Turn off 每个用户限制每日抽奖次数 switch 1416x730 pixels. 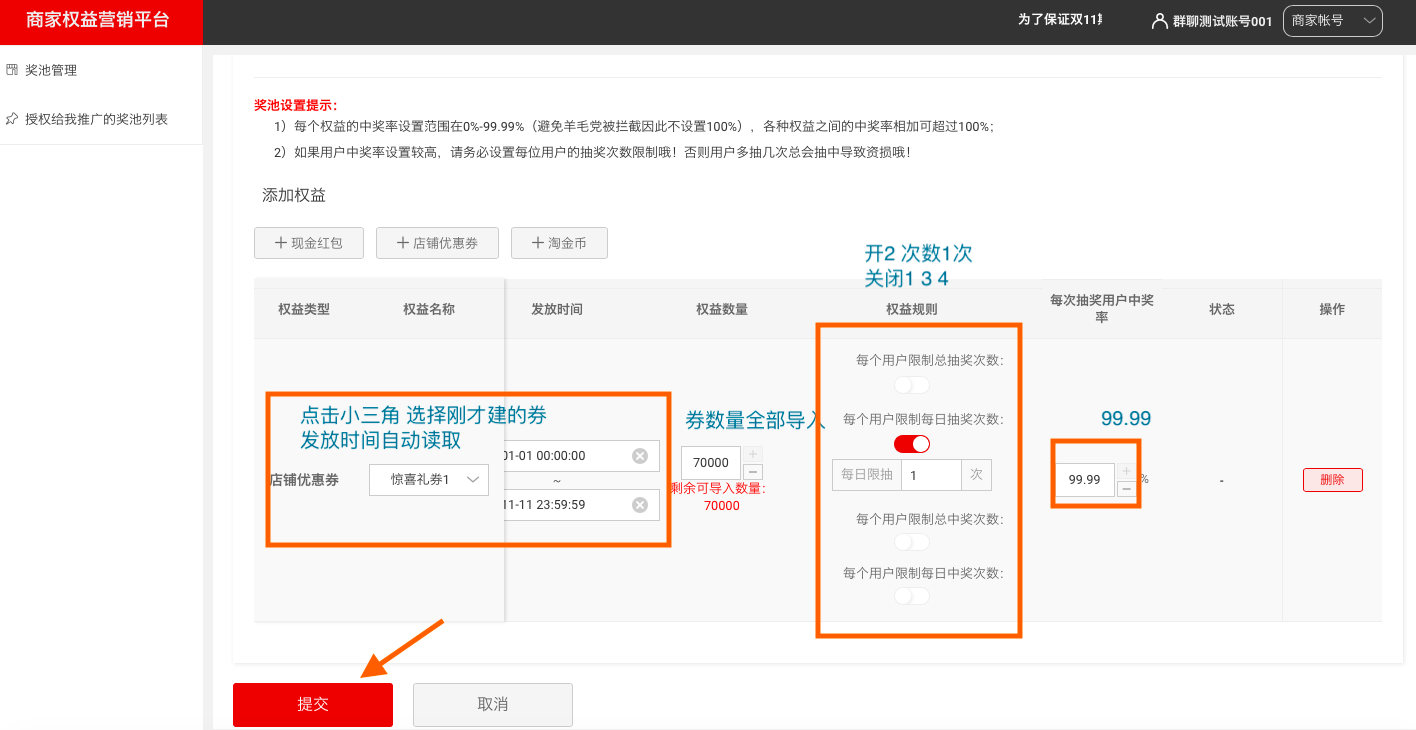click(x=912, y=444)
